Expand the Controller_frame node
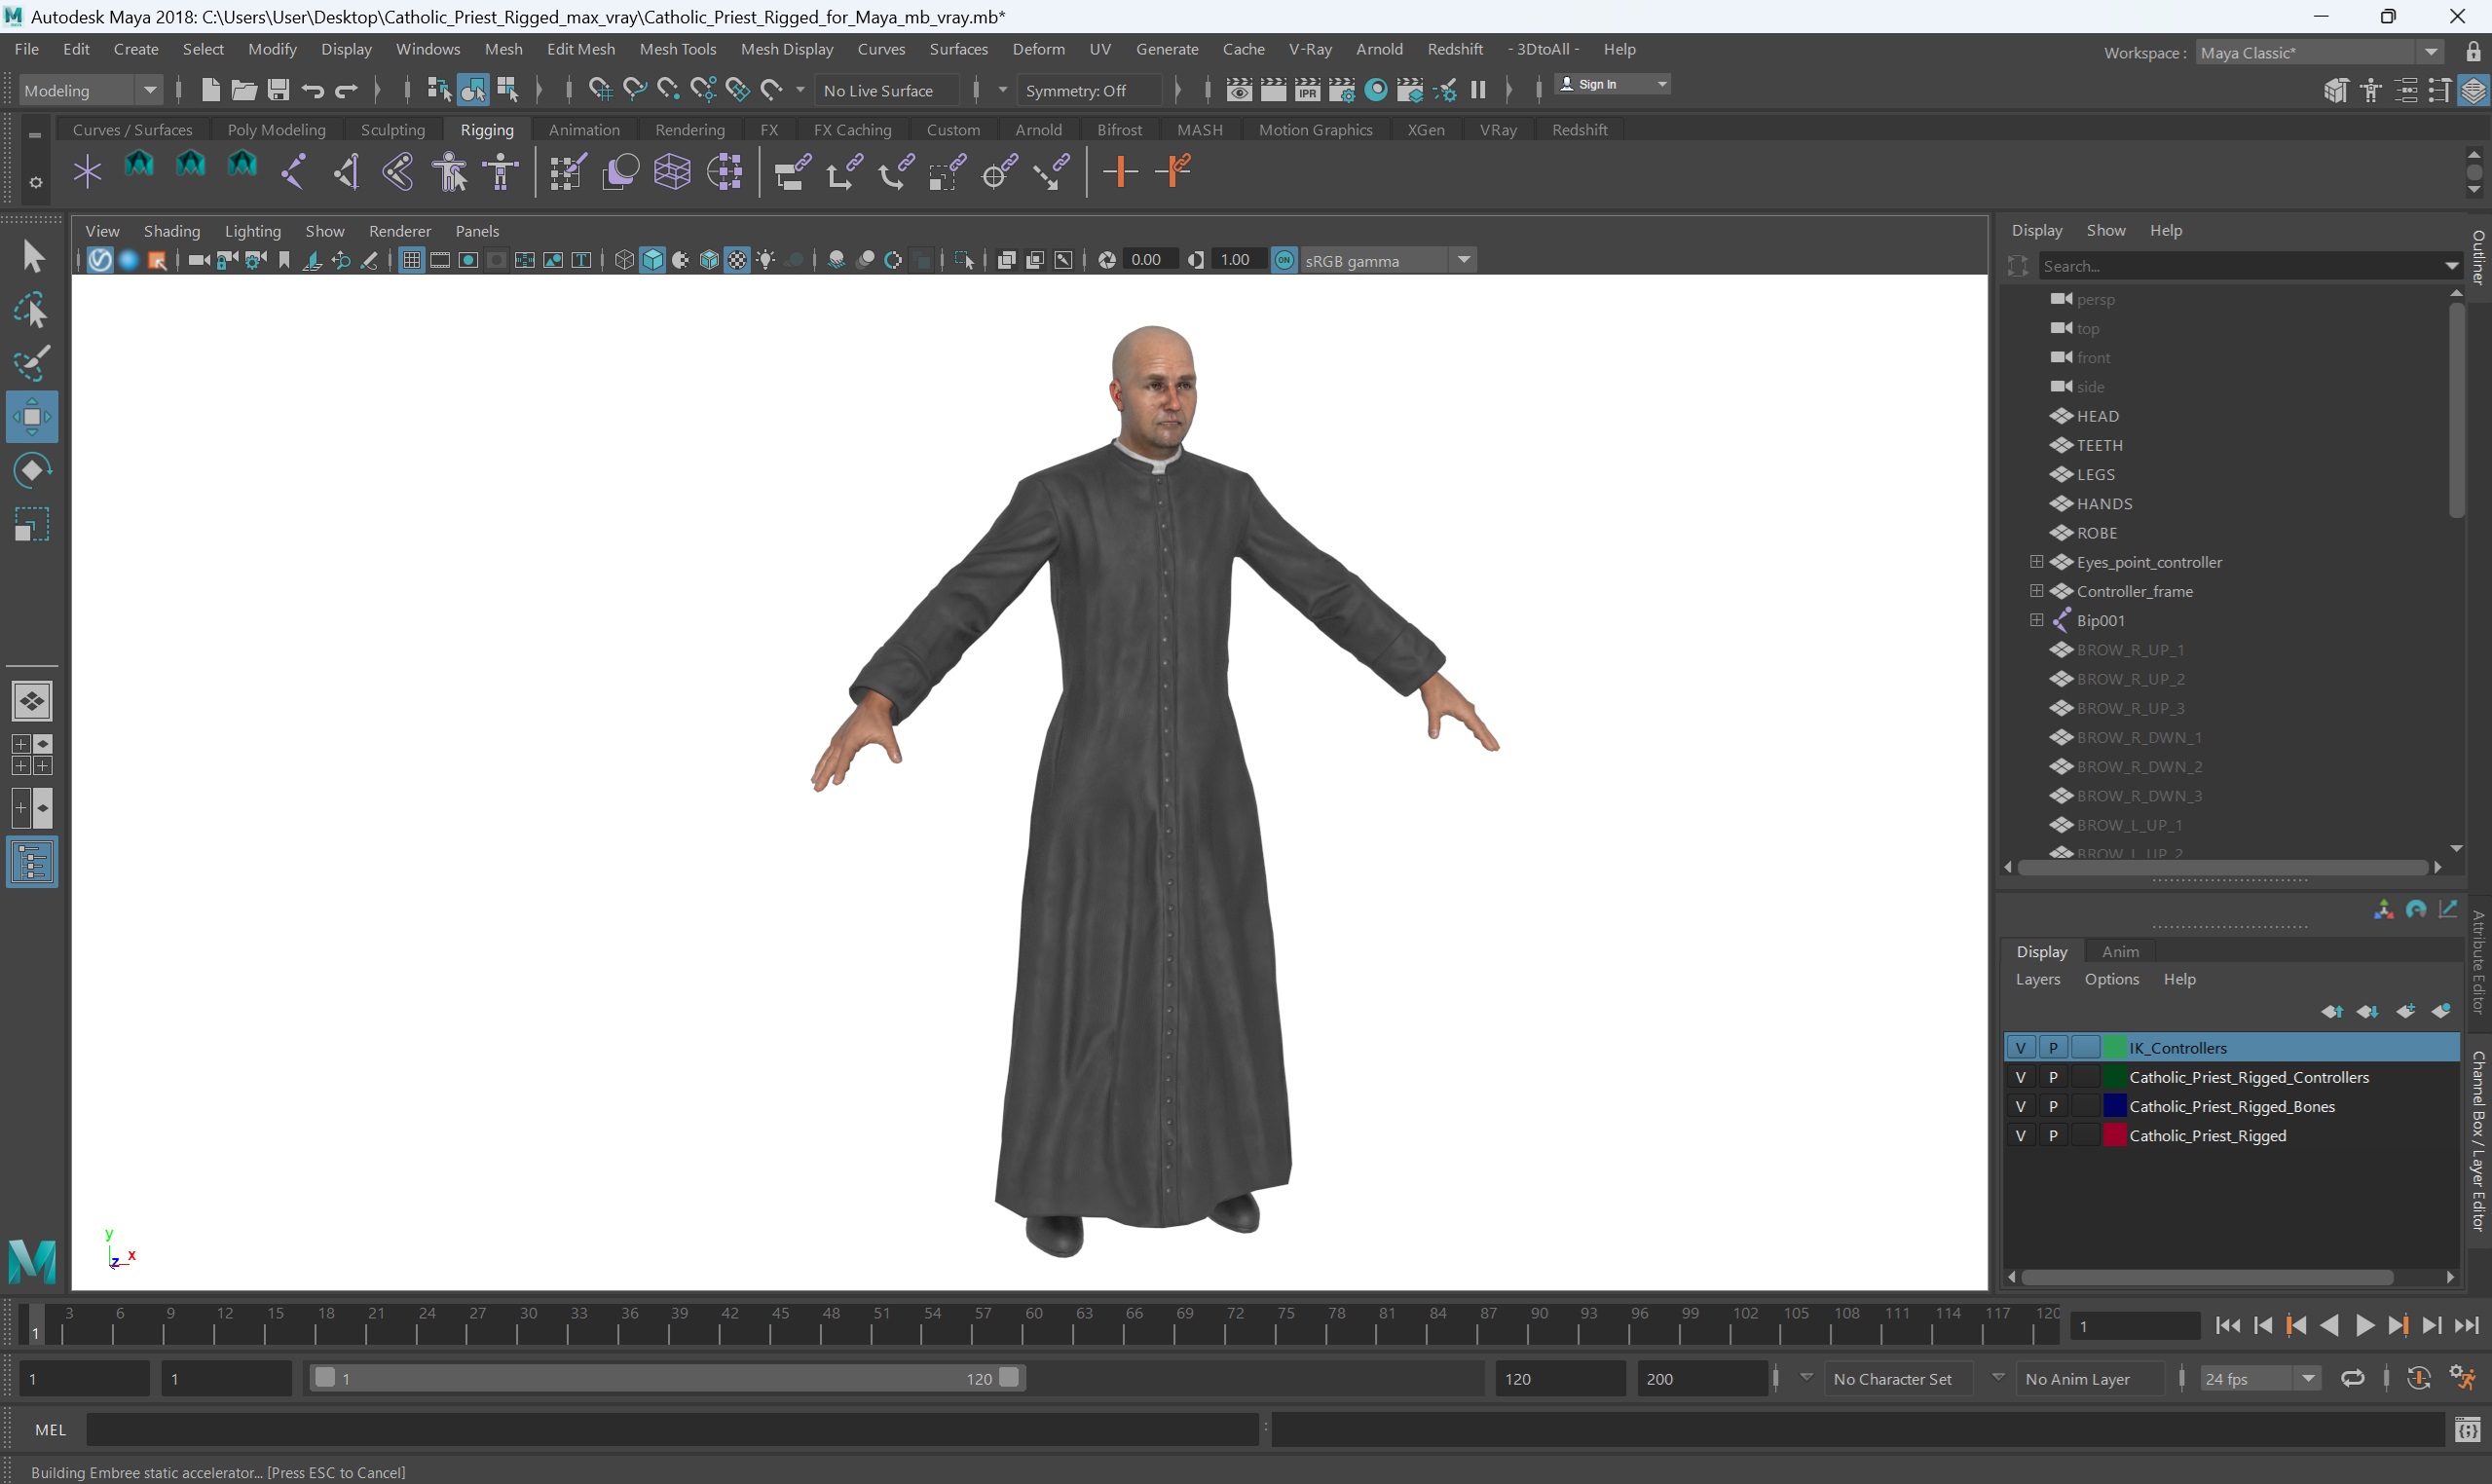Viewport: 2492px width, 1484px height. (x=2036, y=591)
